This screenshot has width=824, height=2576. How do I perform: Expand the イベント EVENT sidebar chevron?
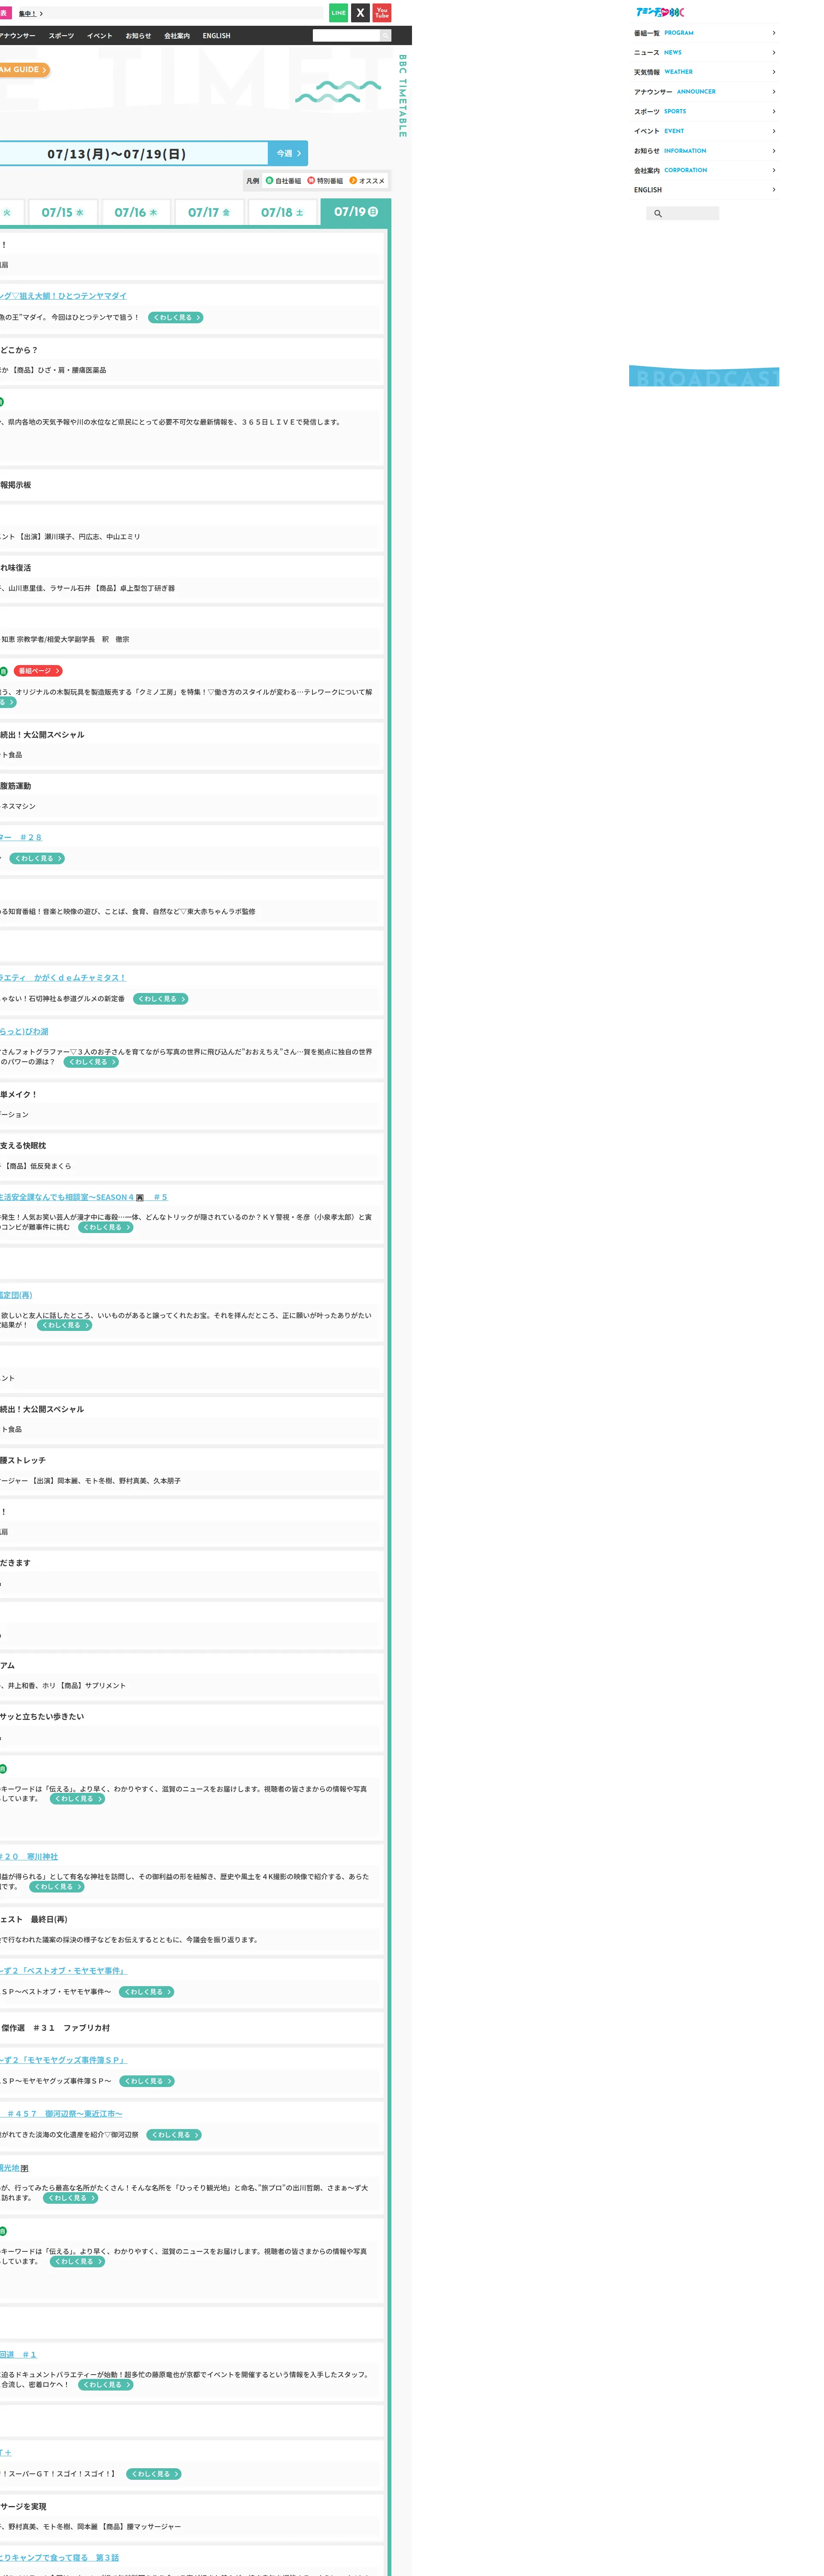pyautogui.click(x=774, y=131)
